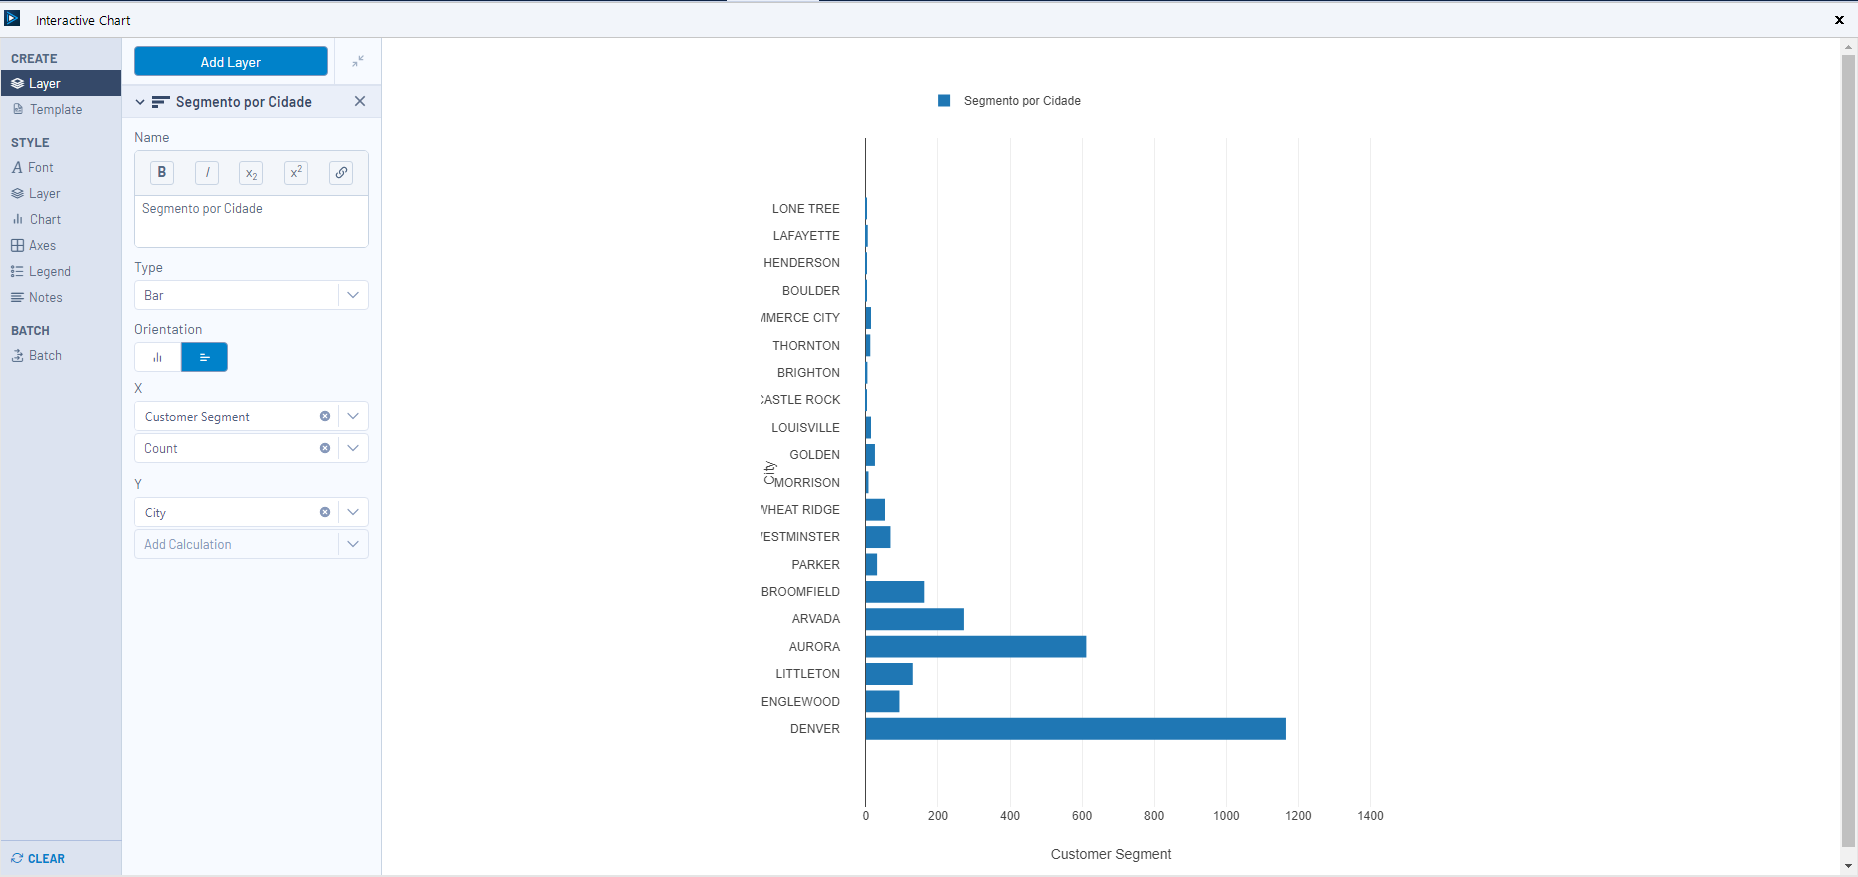The width and height of the screenshot is (1858, 877).
Task: Click the Bold formatting button
Action: click(162, 172)
